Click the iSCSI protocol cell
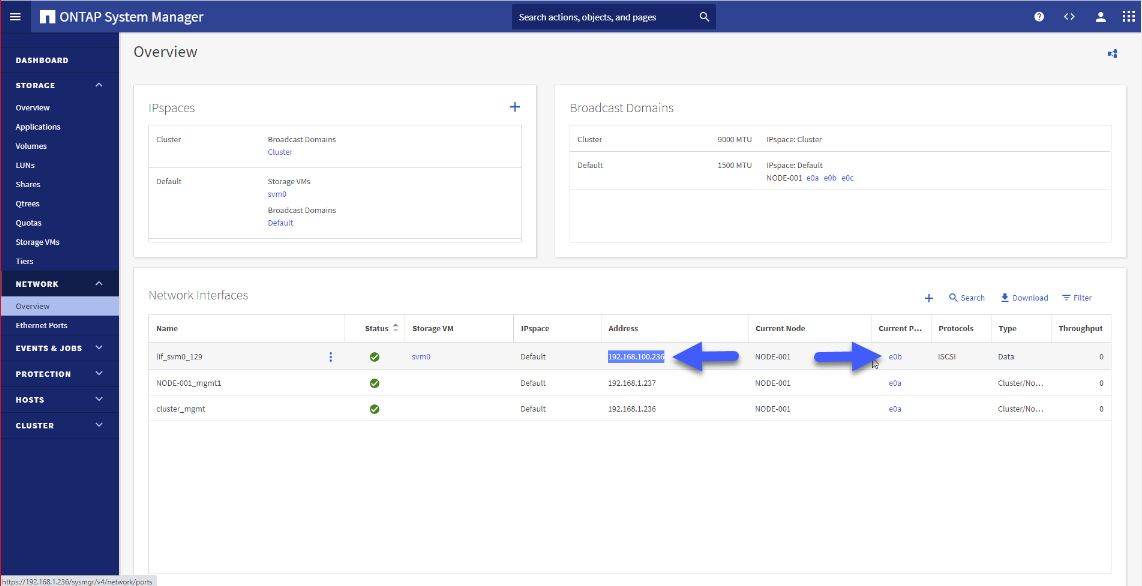Image resolution: width=1142 pixels, height=586 pixels. [x=949, y=357]
